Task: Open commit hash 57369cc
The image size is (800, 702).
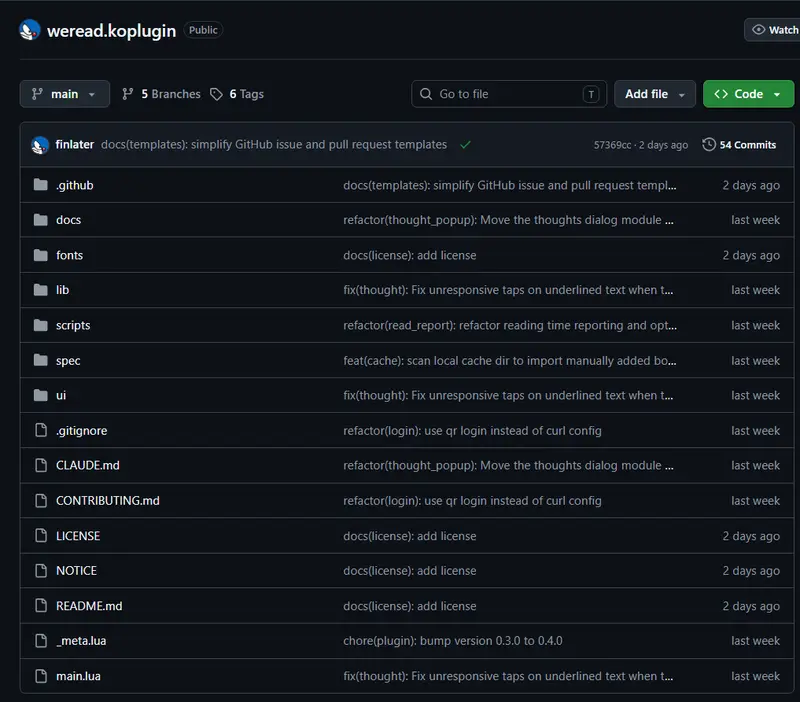Action: pos(612,145)
